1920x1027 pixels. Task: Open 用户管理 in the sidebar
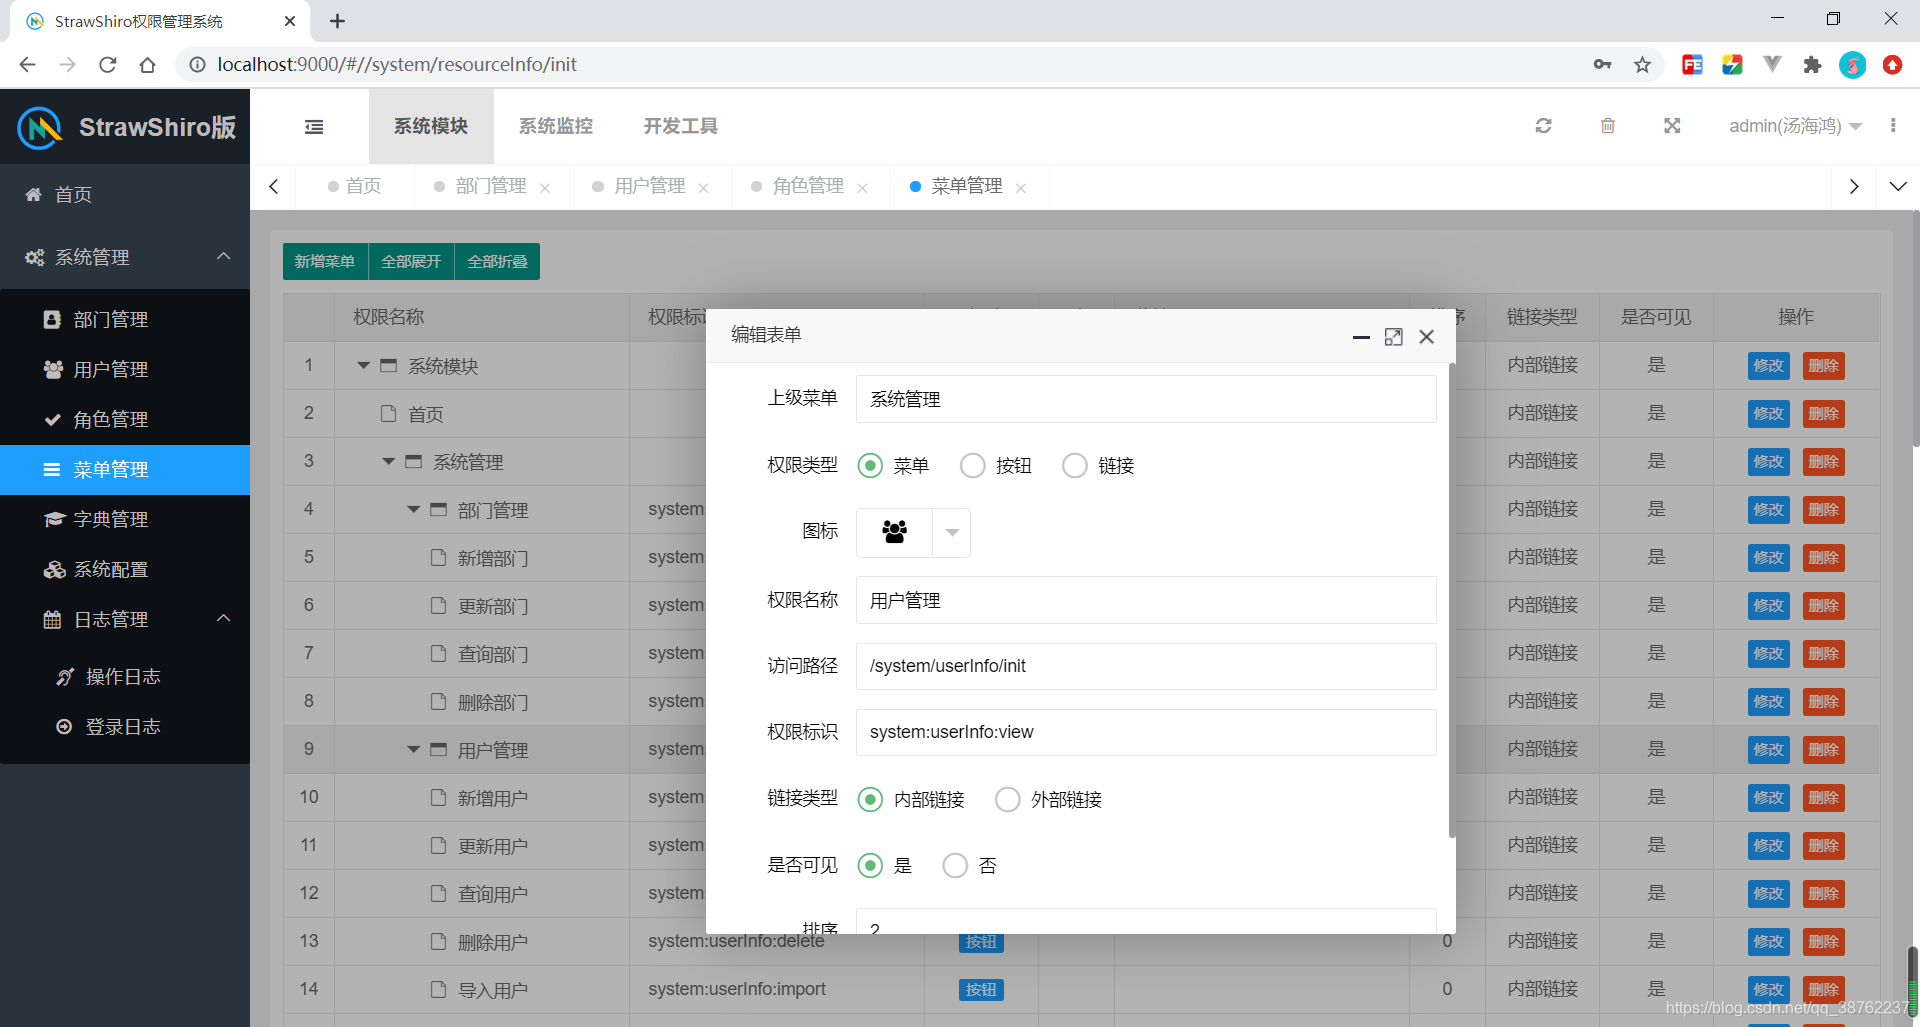[x=125, y=370]
